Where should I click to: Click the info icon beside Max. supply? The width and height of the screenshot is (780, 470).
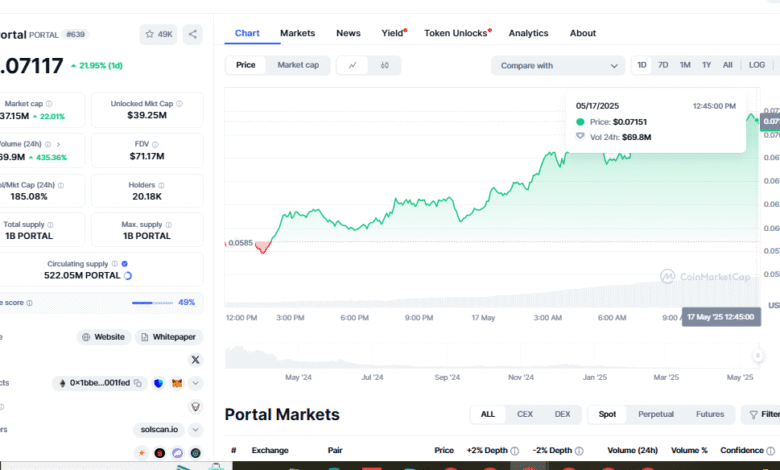point(169,225)
